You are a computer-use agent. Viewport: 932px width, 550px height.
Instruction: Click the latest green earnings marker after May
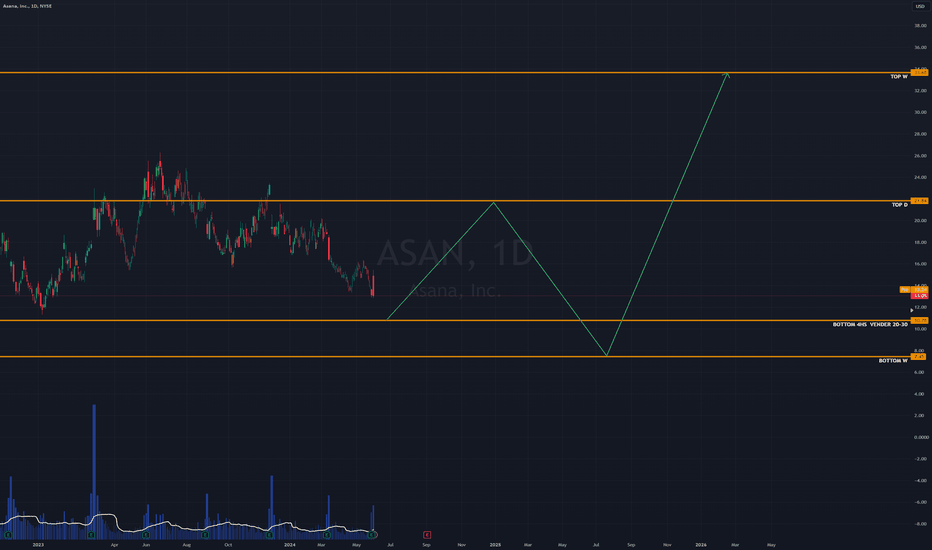point(373,535)
